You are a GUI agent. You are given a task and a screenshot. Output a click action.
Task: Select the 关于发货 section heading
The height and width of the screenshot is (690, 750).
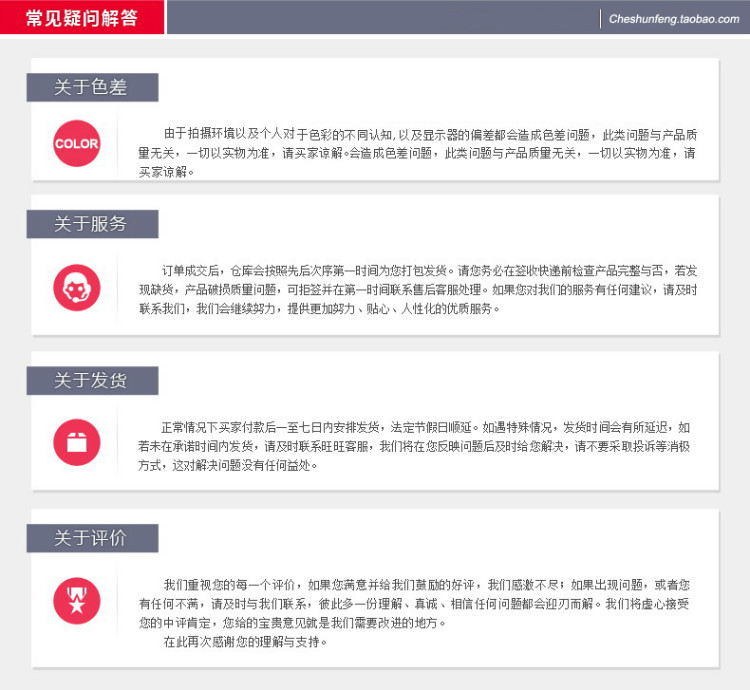coord(91,380)
